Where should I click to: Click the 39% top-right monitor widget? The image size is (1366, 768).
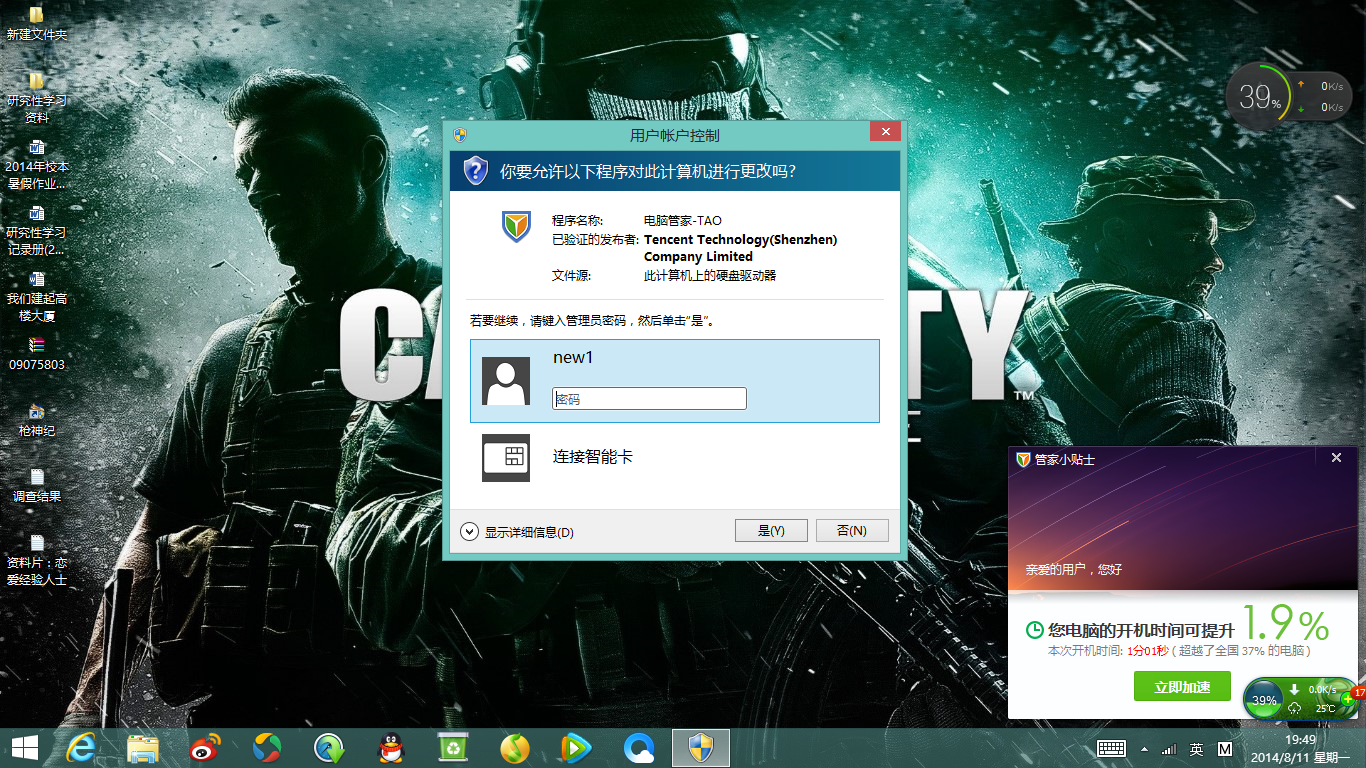[1259, 97]
